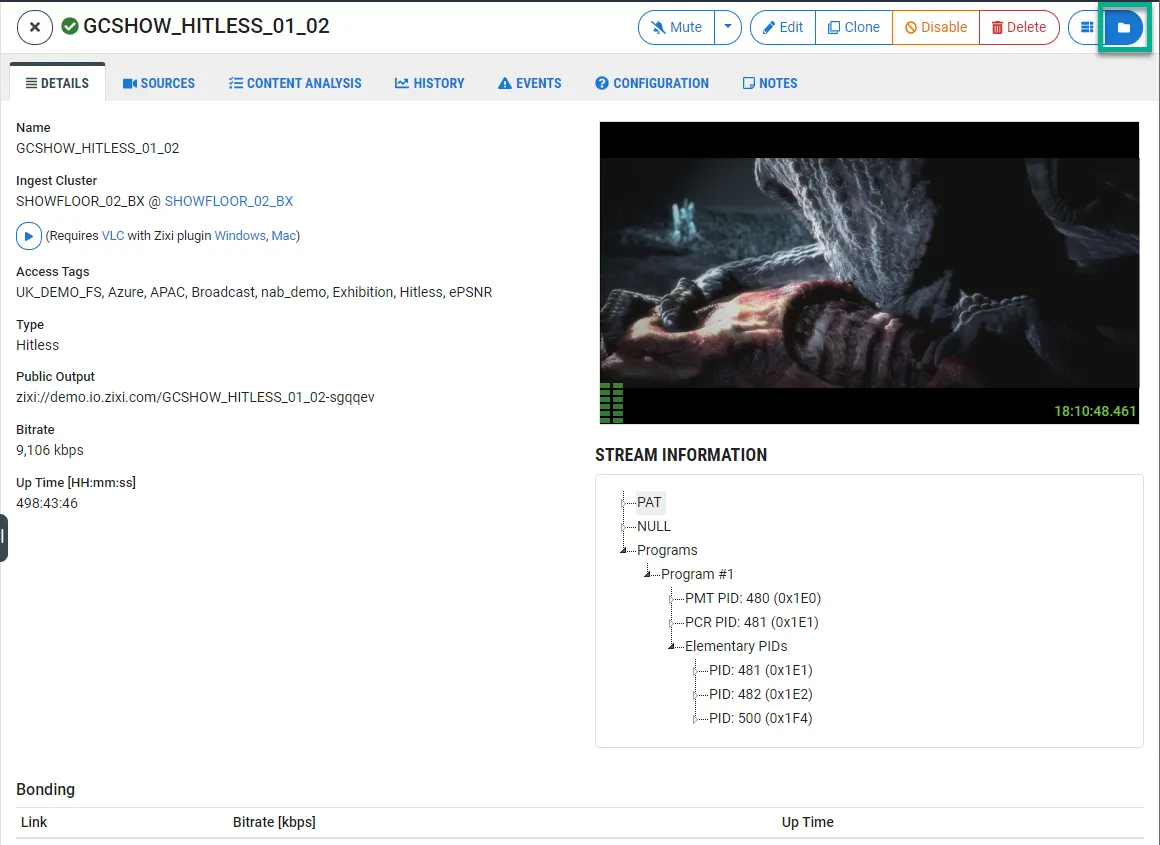Open the collapsed side panel handle on the left edge
This screenshot has height=845, width=1160.
[x=4, y=538]
